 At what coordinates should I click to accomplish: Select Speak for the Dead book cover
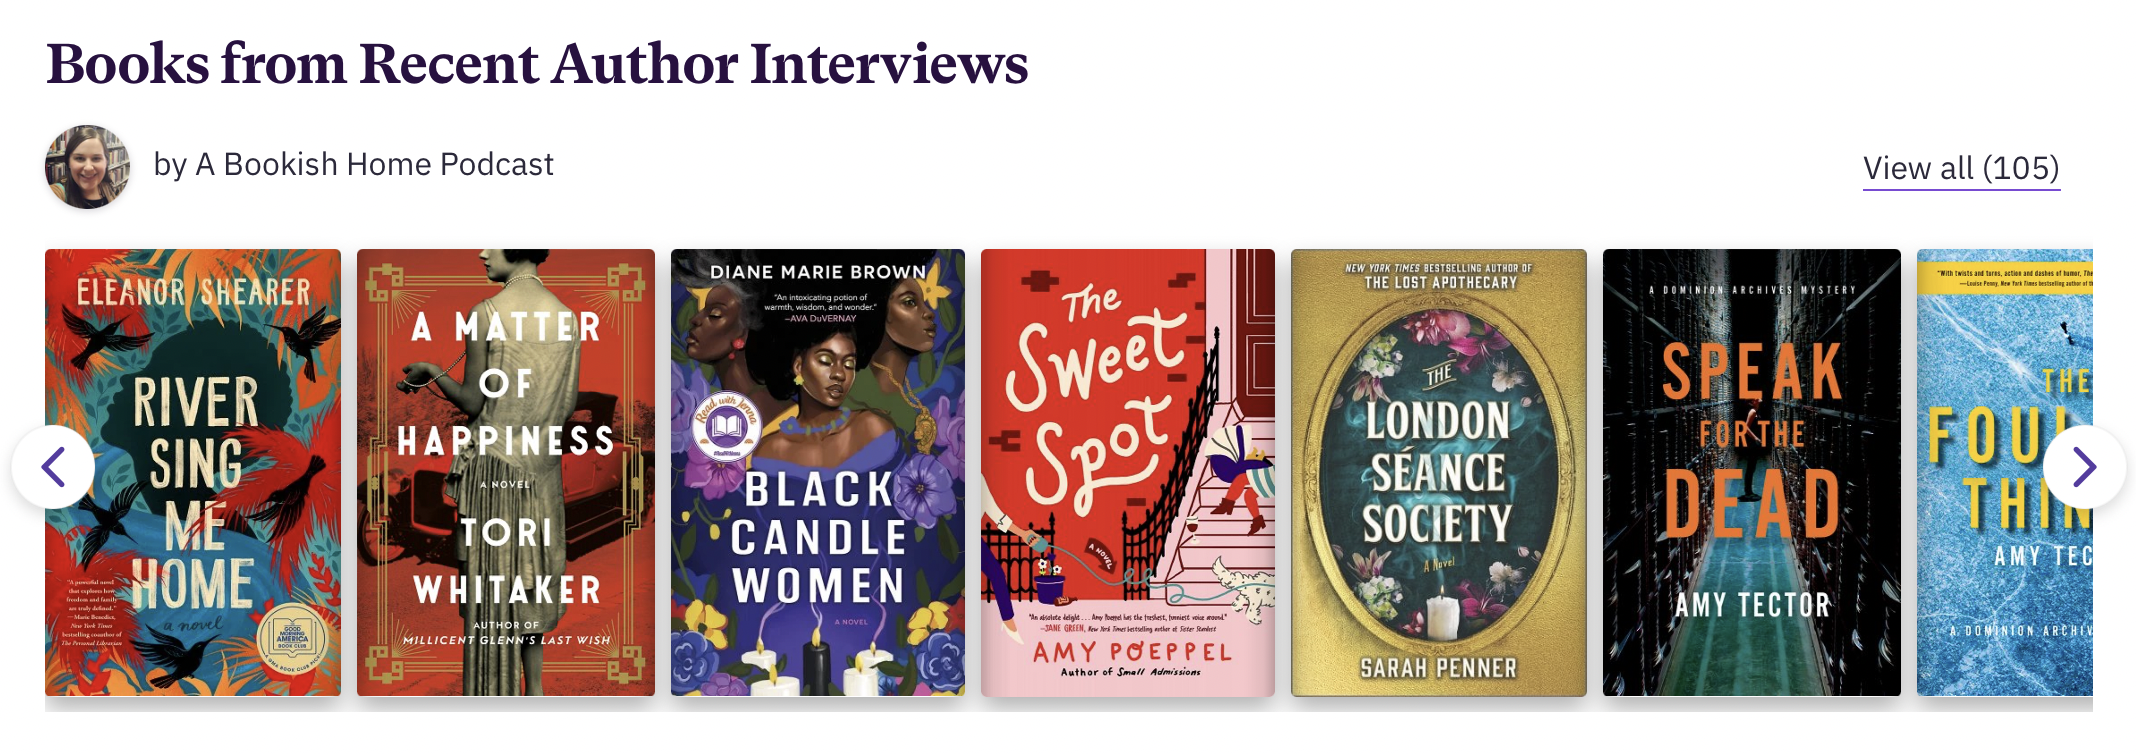(x=1752, y=472)
